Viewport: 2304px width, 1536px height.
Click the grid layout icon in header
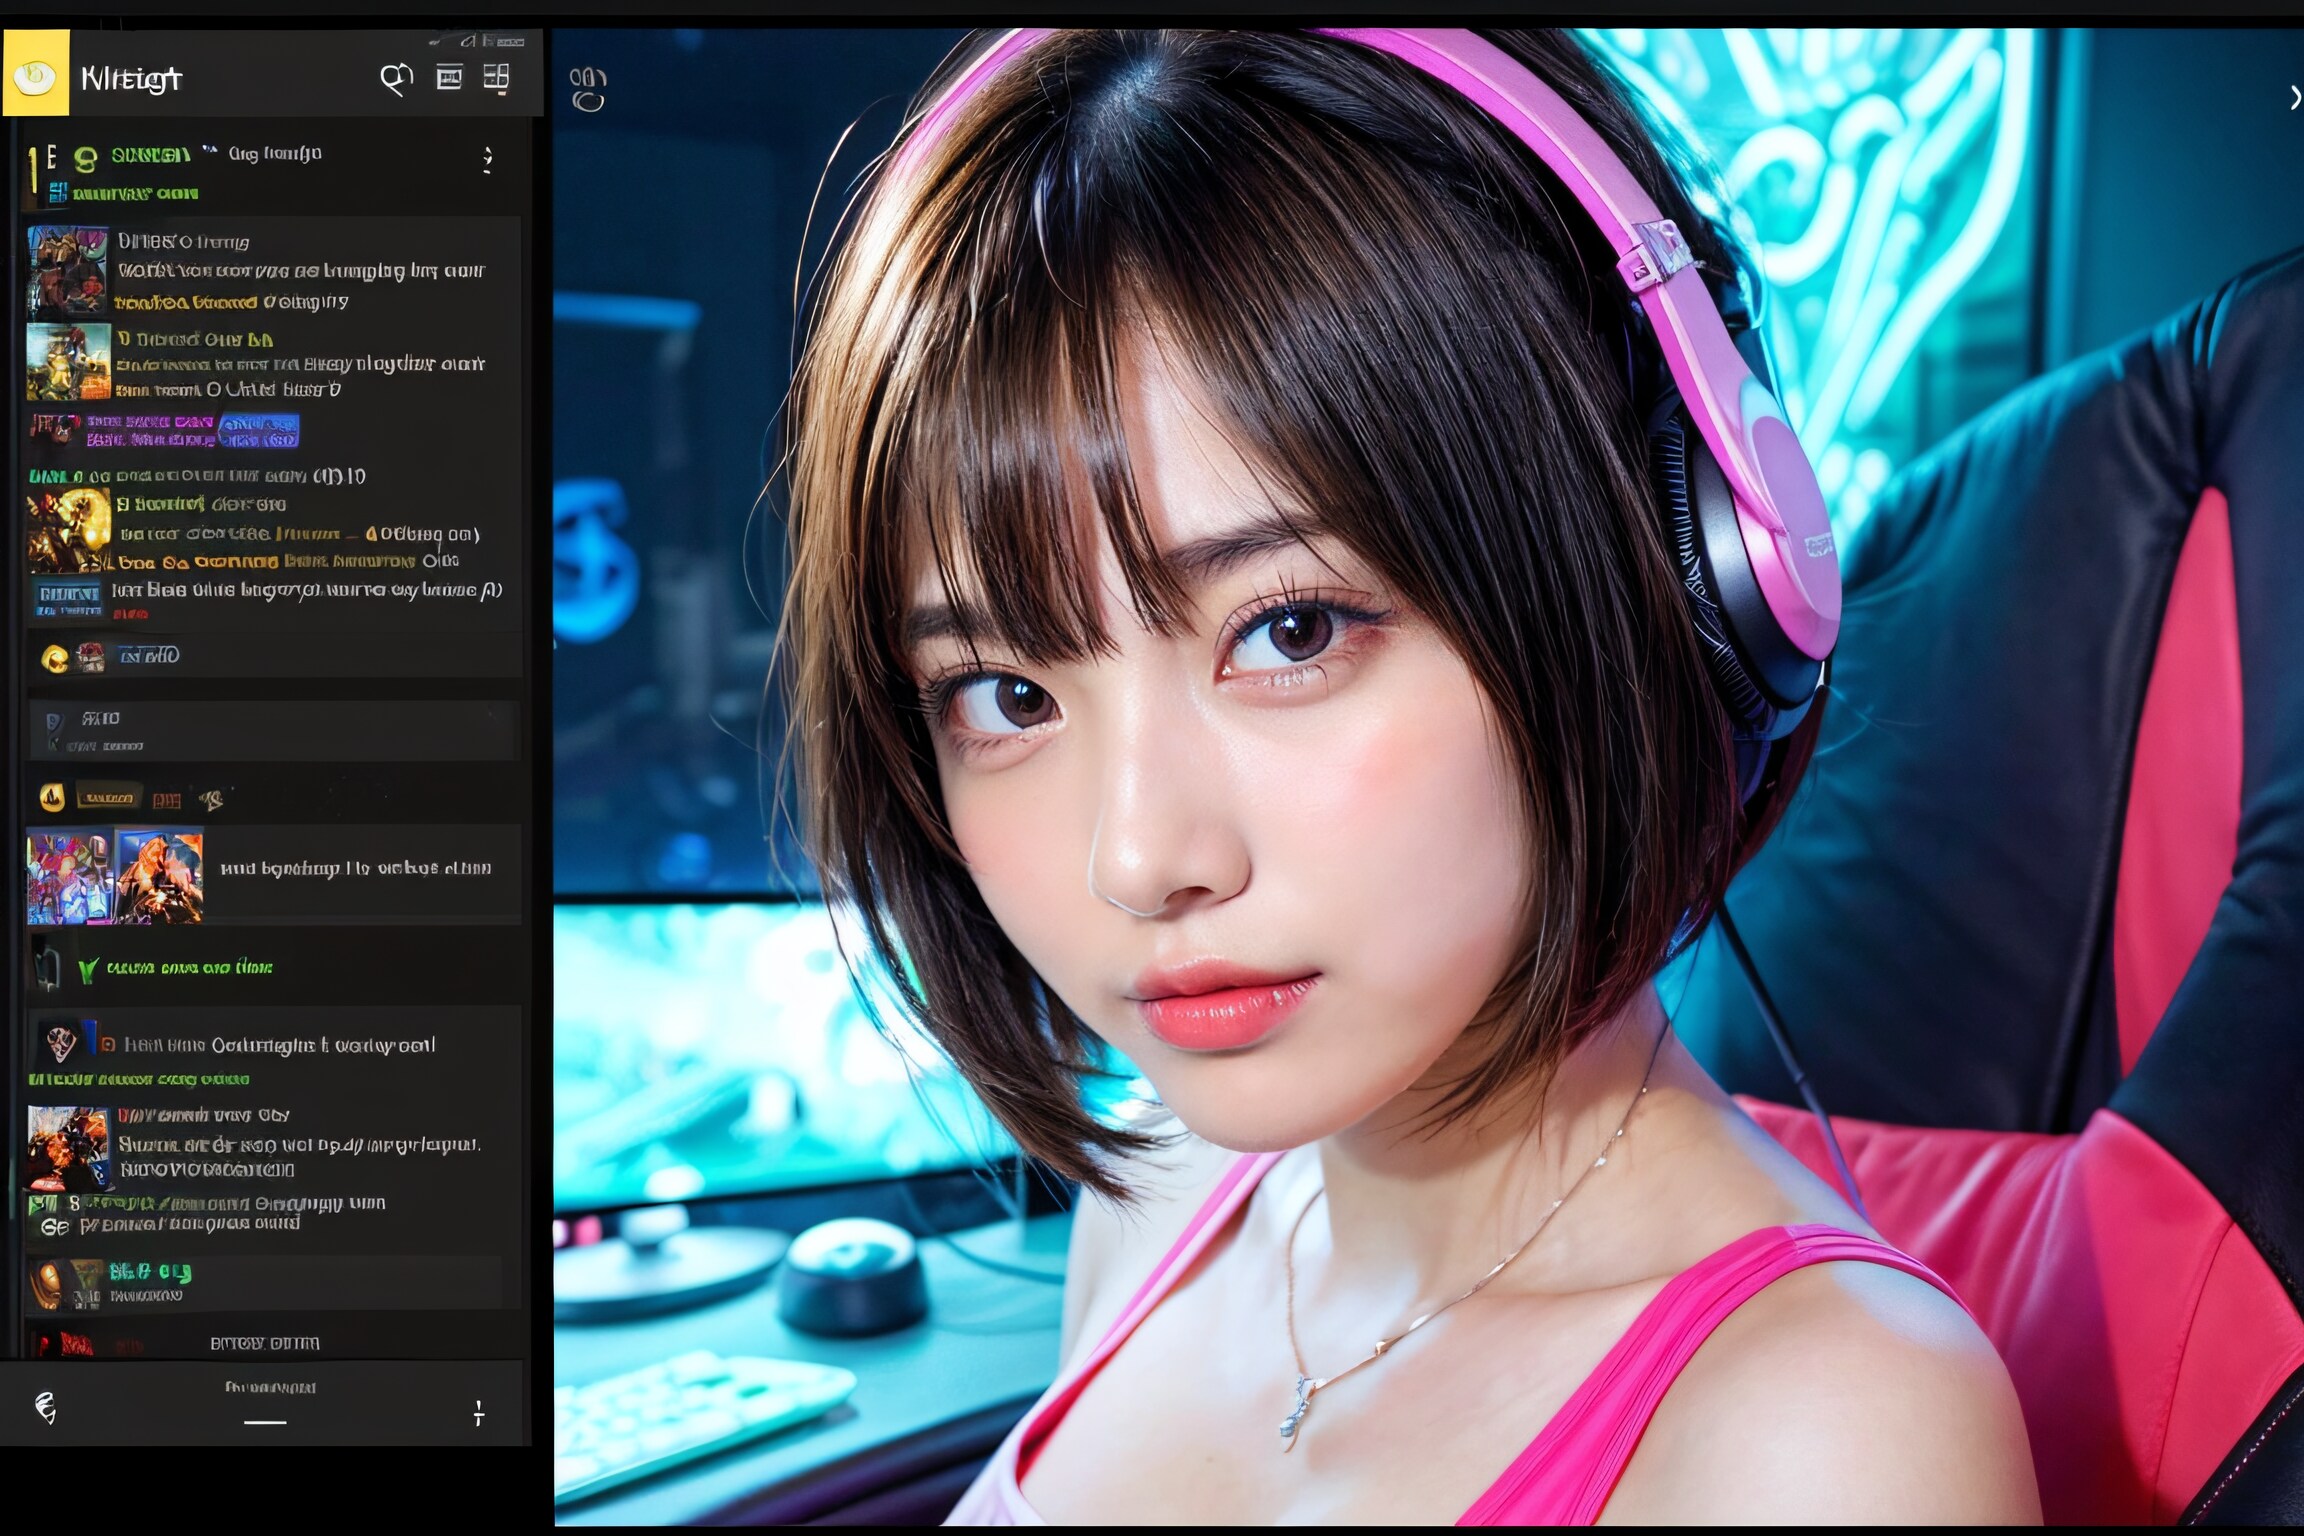(496, 77)
